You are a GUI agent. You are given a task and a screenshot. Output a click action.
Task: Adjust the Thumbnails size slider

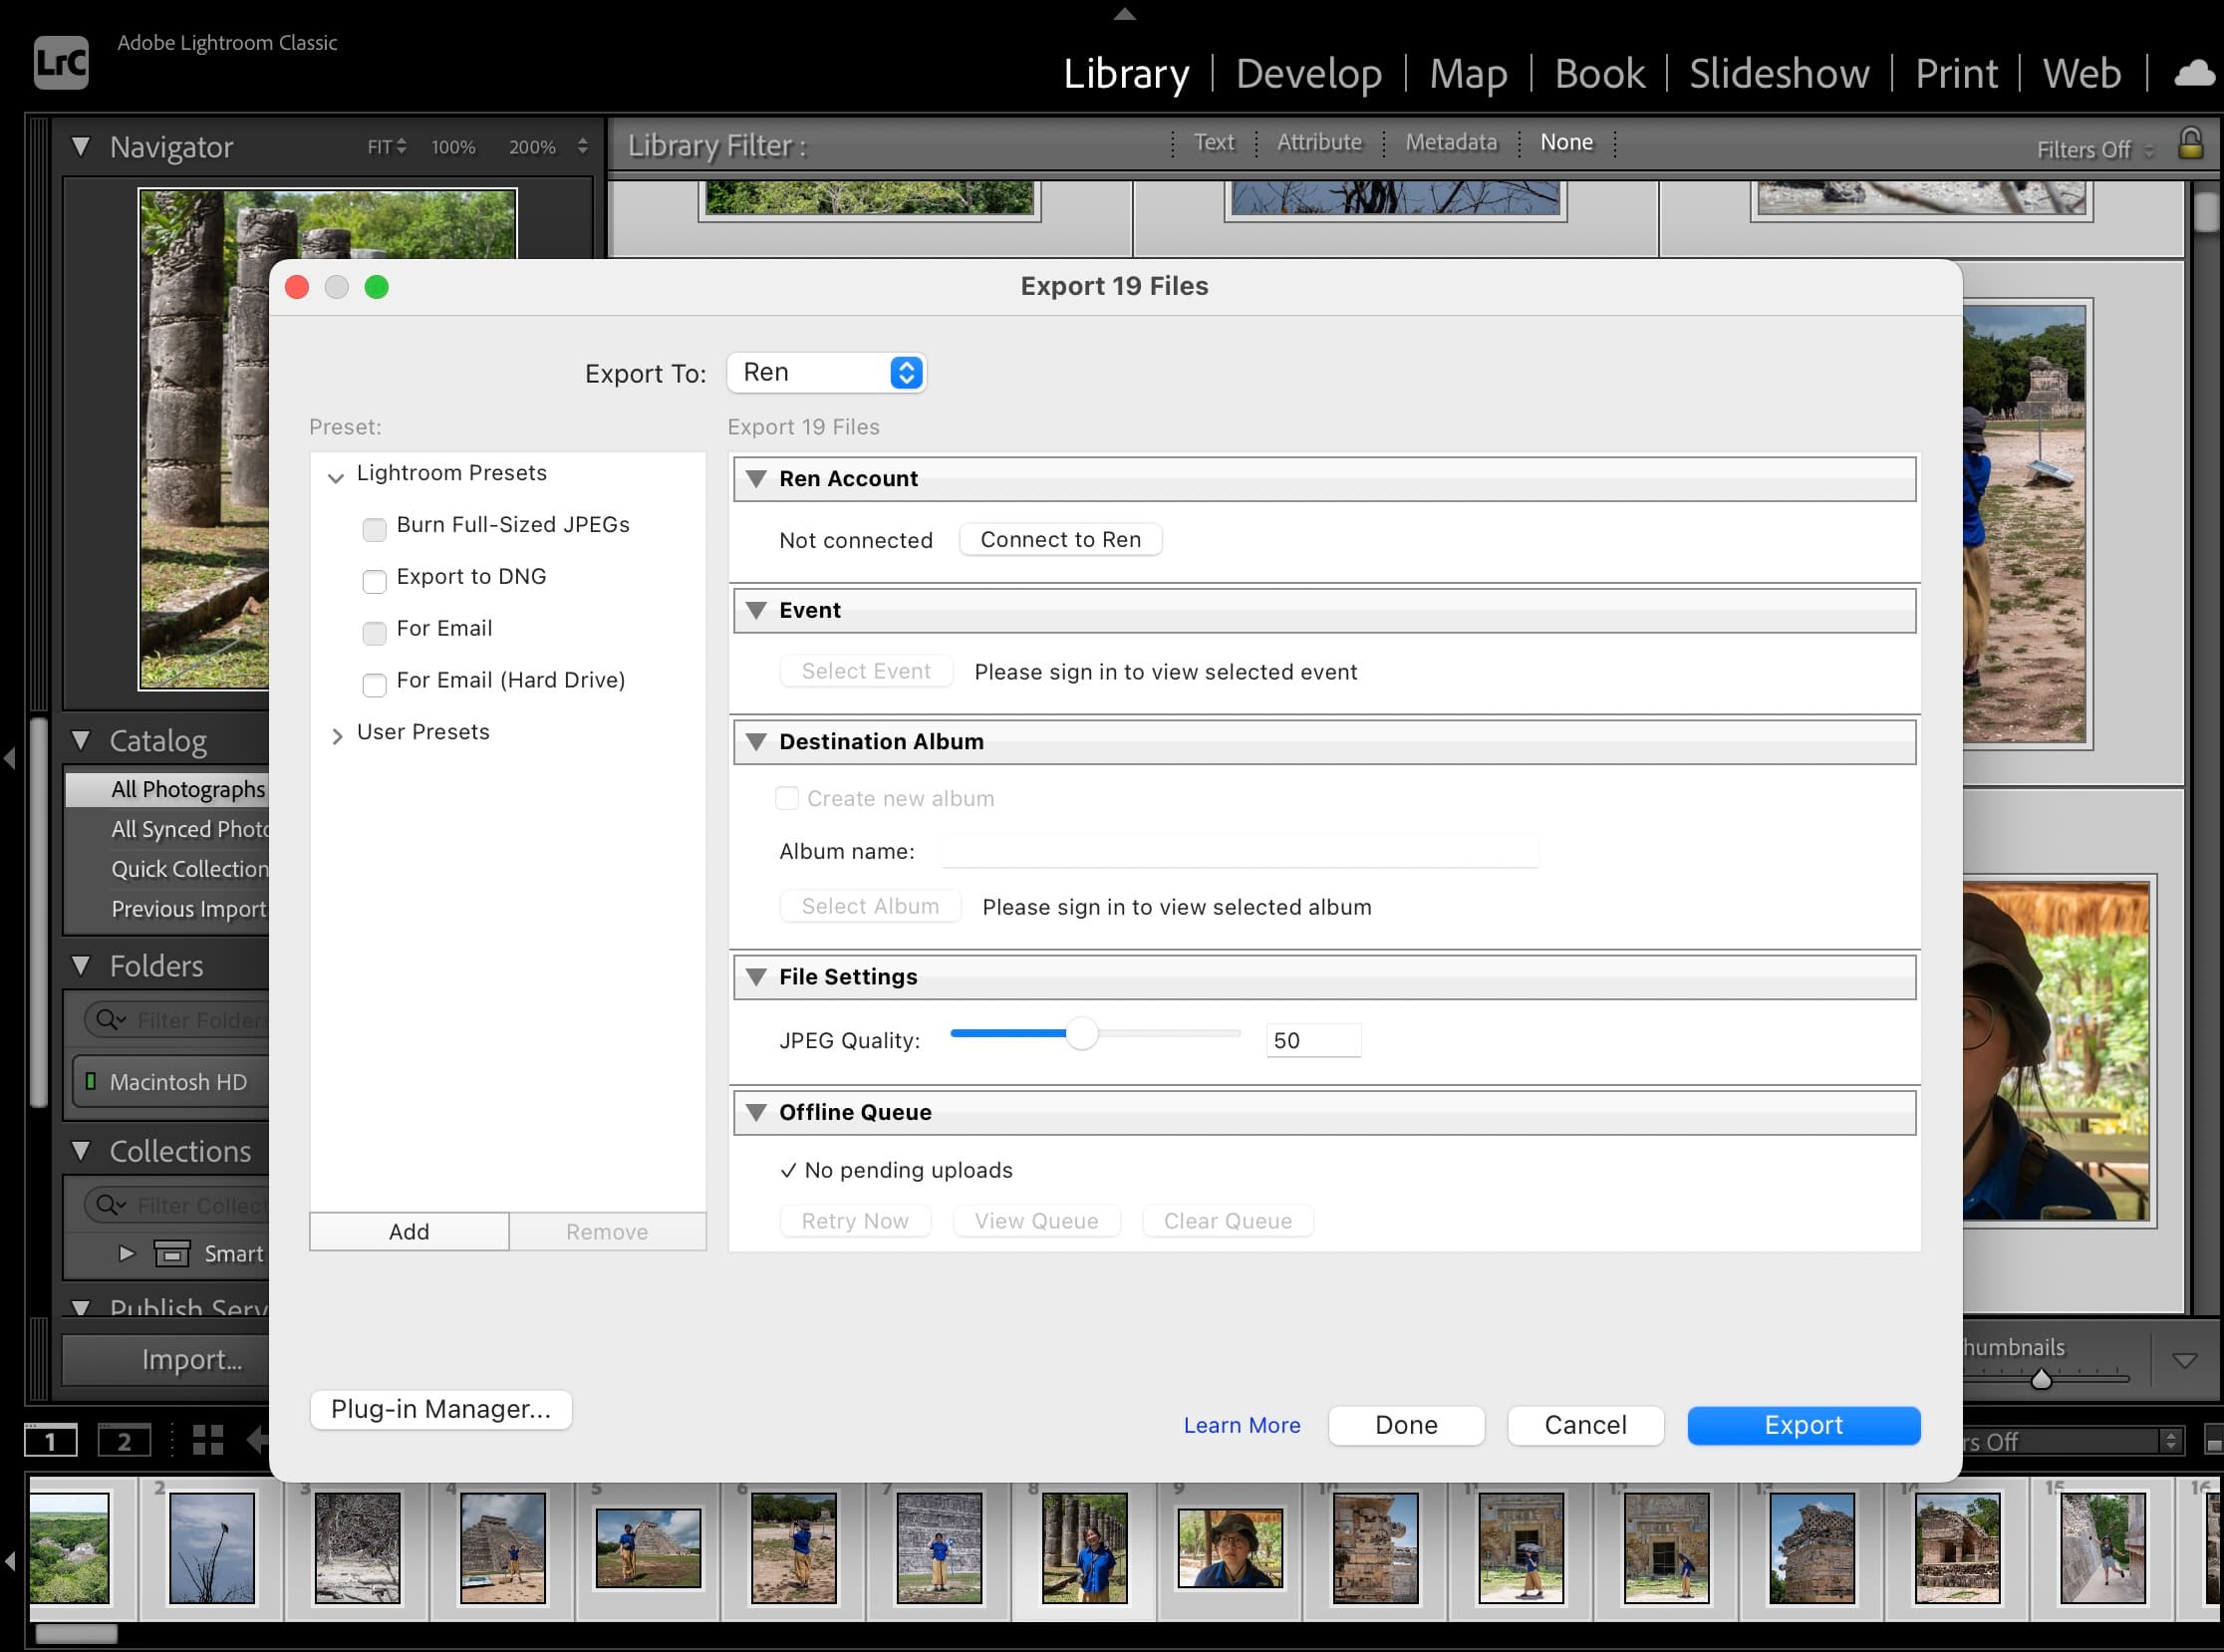pos(2041,1379)
